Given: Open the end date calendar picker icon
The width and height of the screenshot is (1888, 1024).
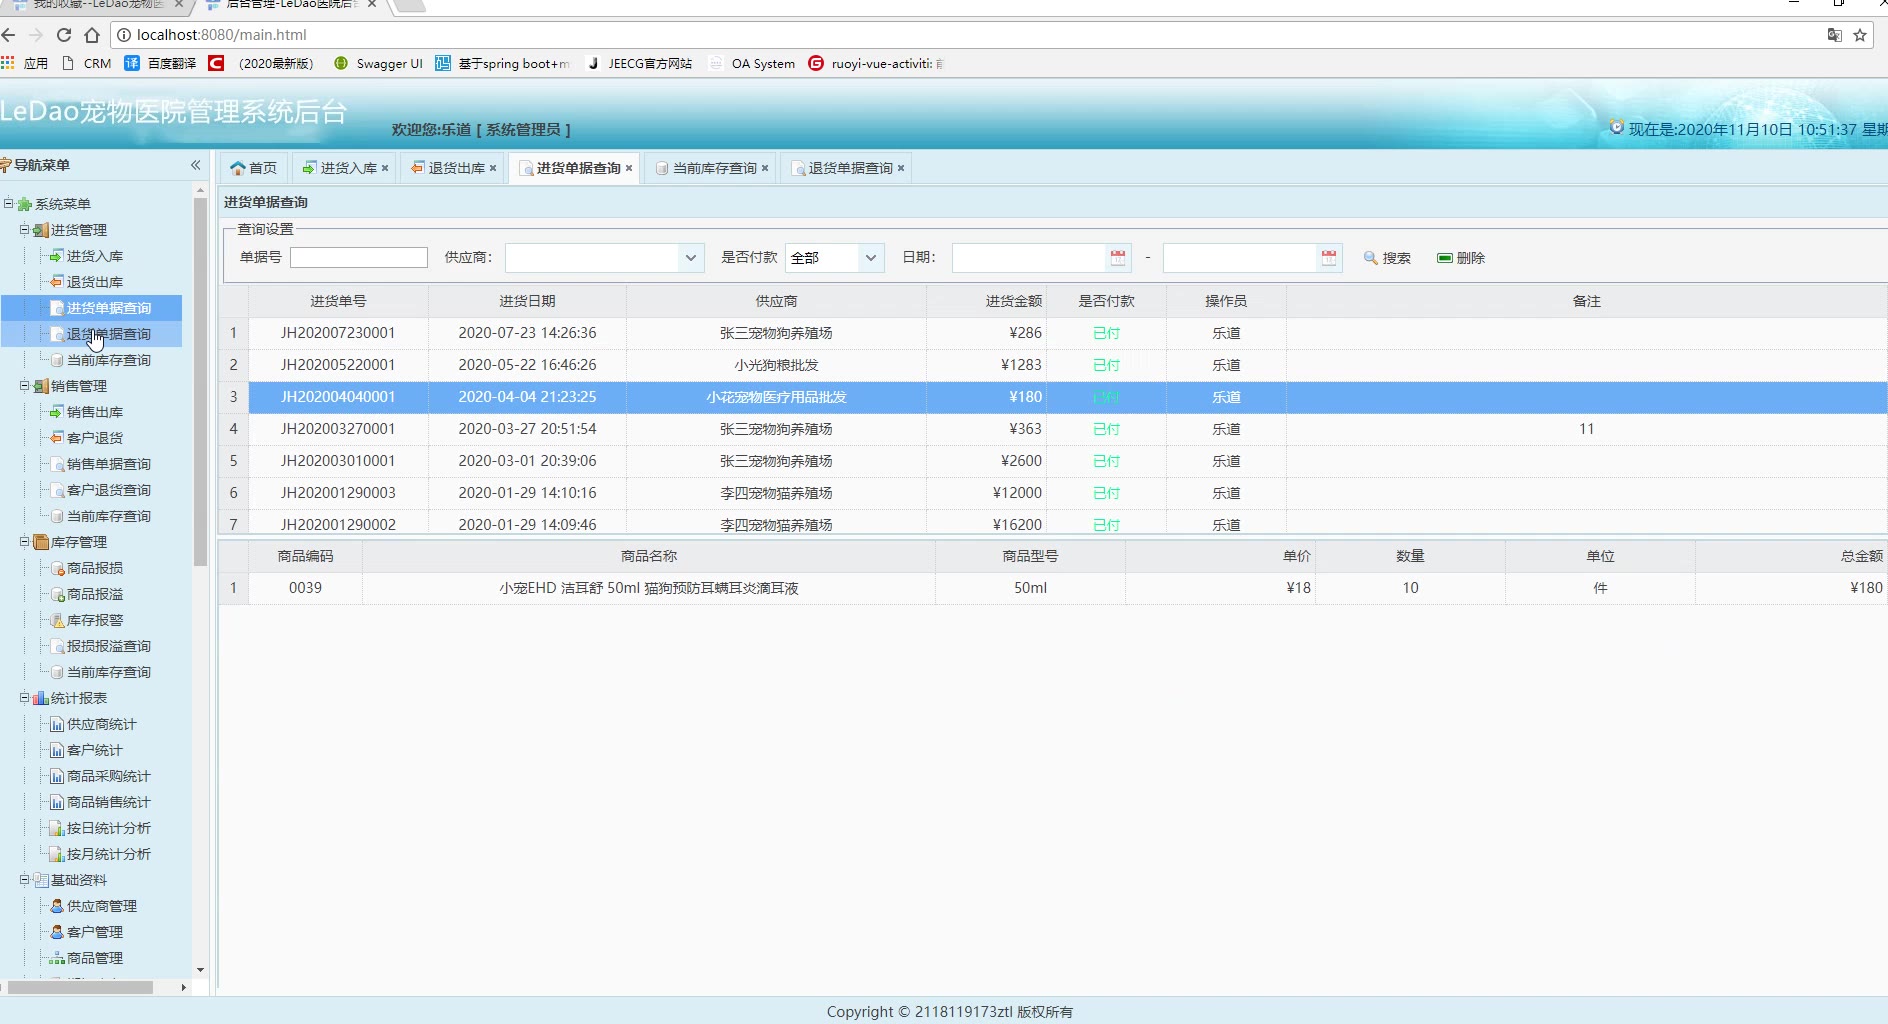Looking at the screenshot, I should click(x=1329, y=258).
